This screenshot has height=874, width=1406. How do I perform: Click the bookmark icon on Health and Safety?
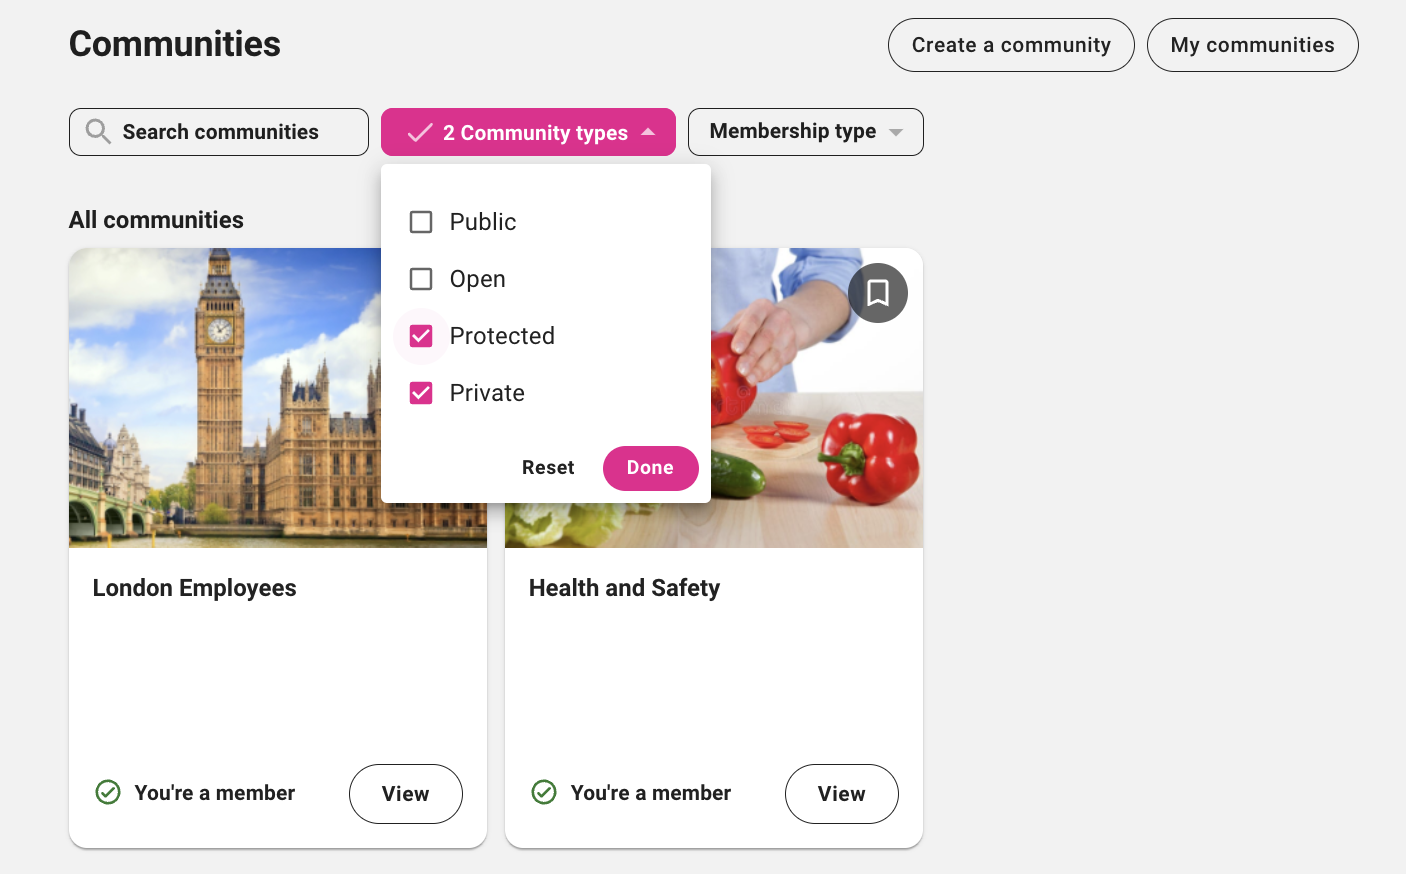(x=878, y=293)
